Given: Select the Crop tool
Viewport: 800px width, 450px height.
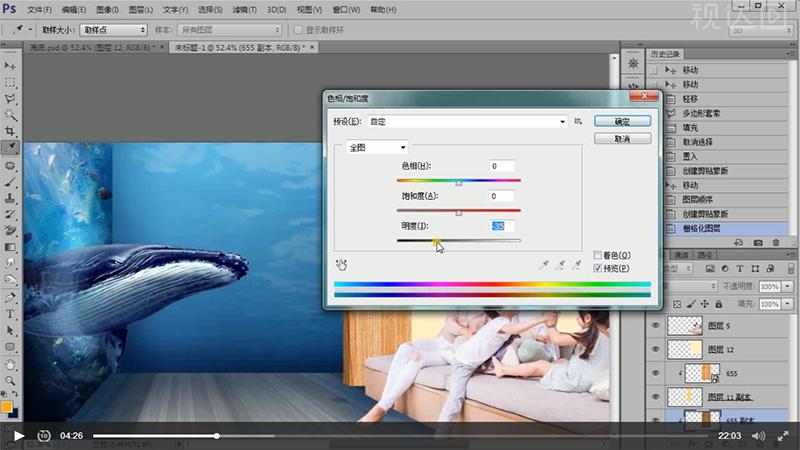Looking at the screenshot, I should [10, 132].
